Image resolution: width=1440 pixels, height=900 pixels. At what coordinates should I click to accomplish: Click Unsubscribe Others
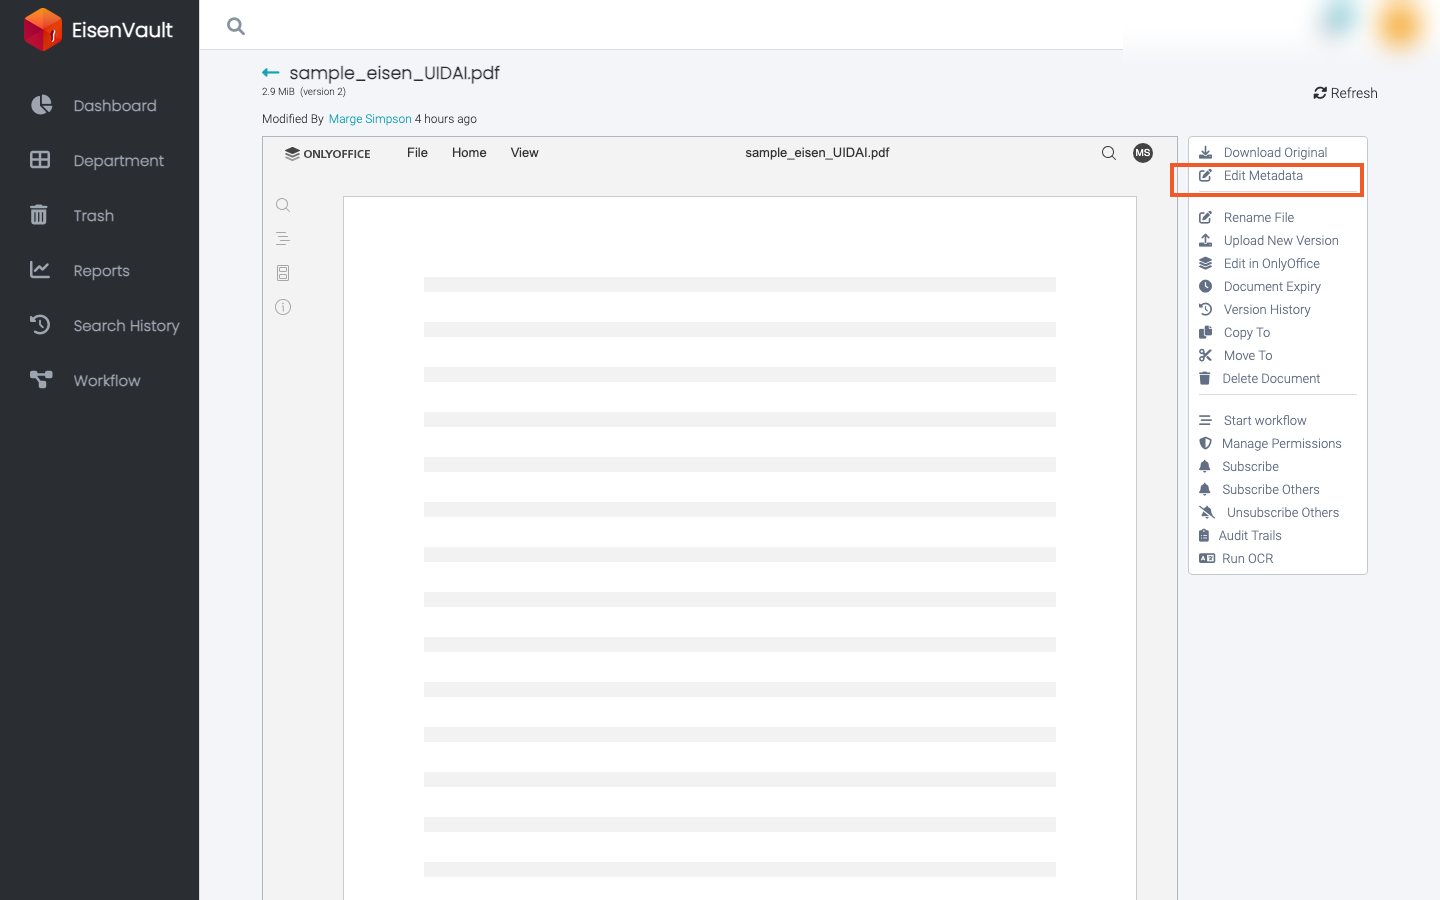click(1269, 513)
